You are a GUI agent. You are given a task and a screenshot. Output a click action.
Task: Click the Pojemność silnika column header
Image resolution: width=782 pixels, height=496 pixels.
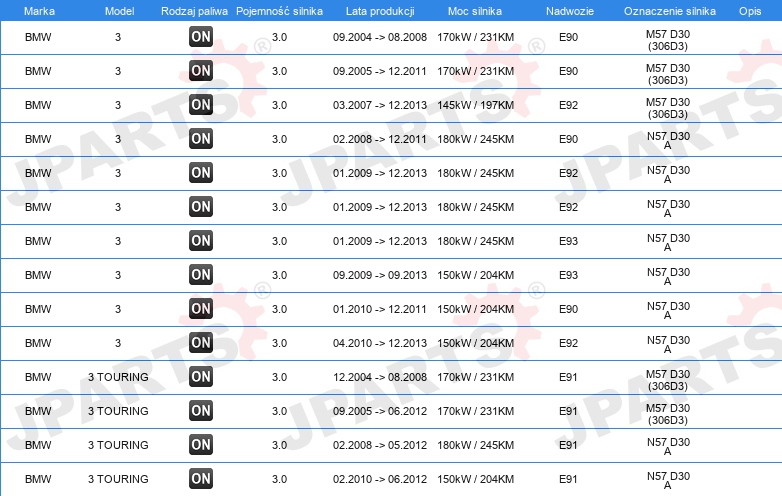point(279,11)
